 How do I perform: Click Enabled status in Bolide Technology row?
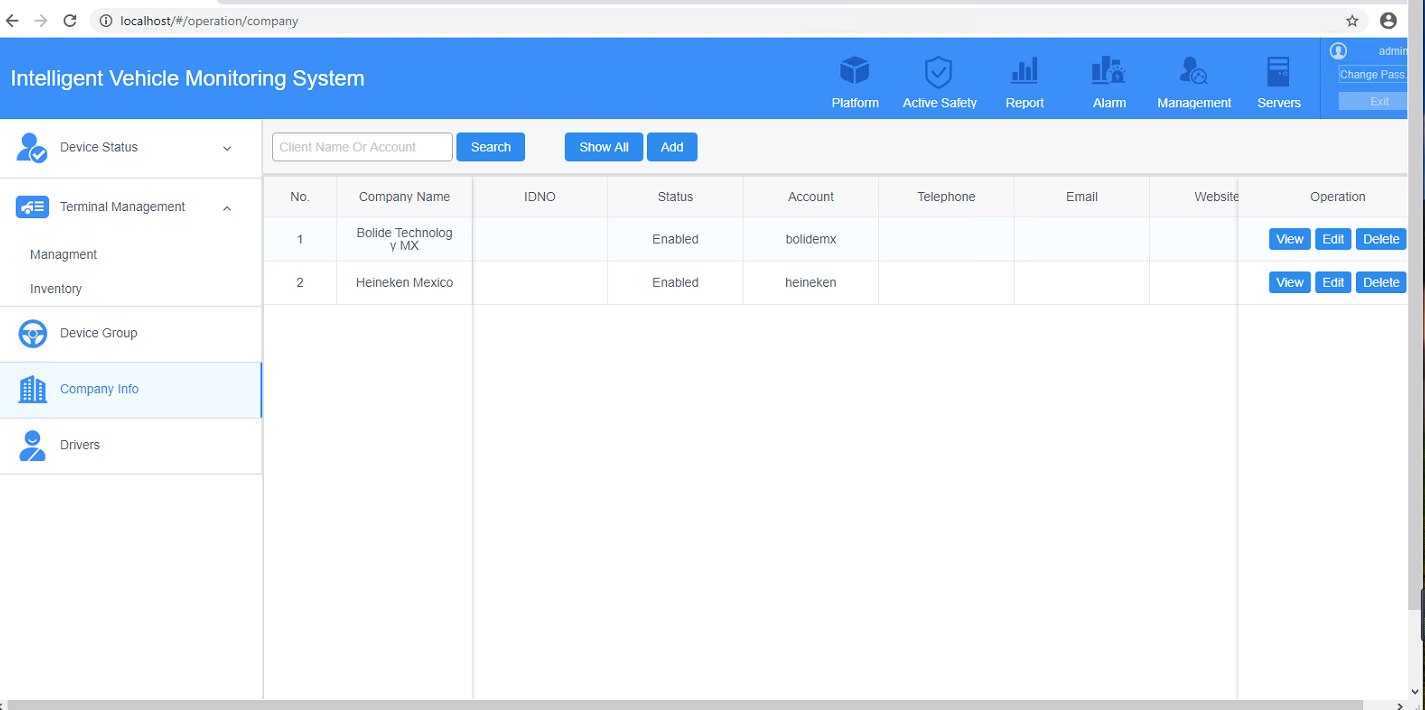(675, 239)
